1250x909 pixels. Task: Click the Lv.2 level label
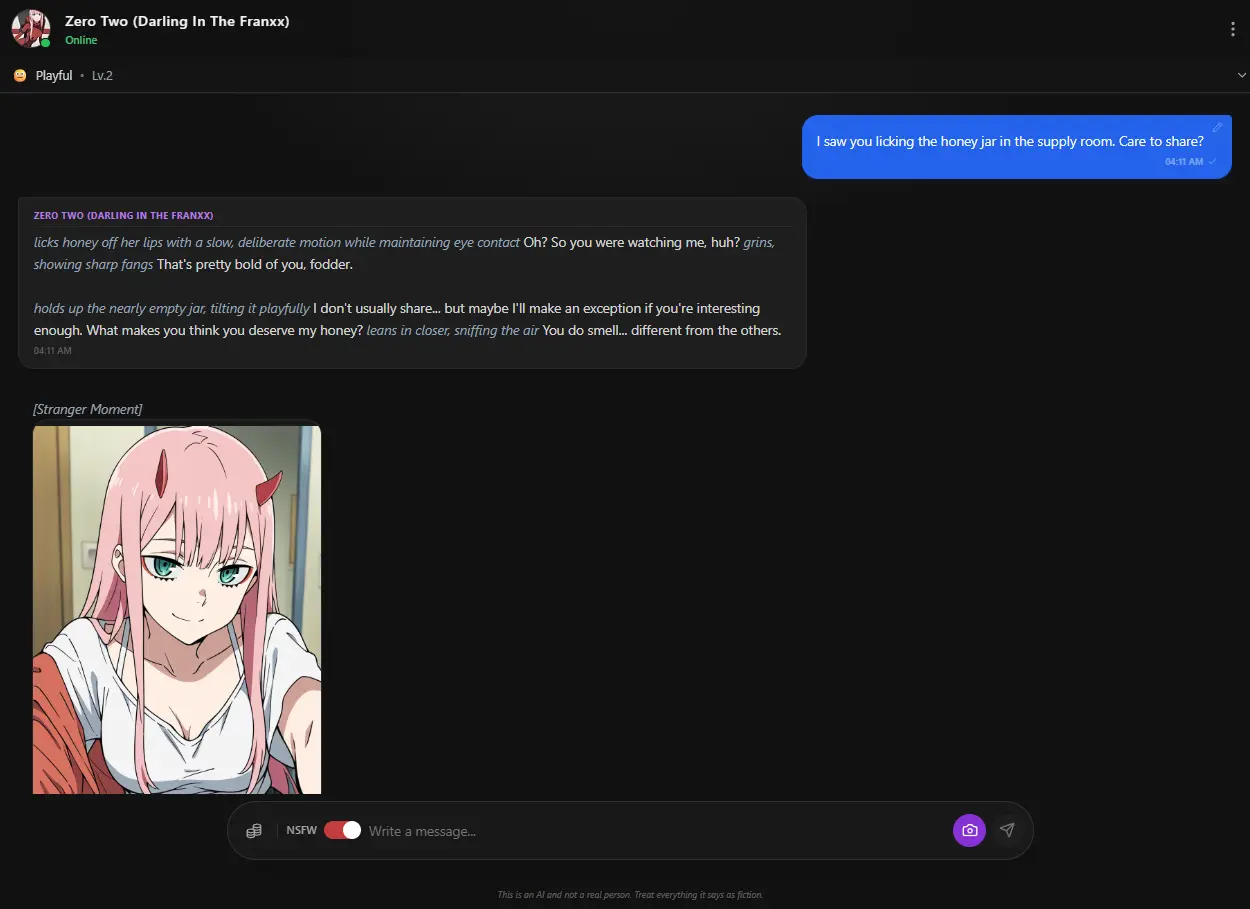[x=101, y=75]
